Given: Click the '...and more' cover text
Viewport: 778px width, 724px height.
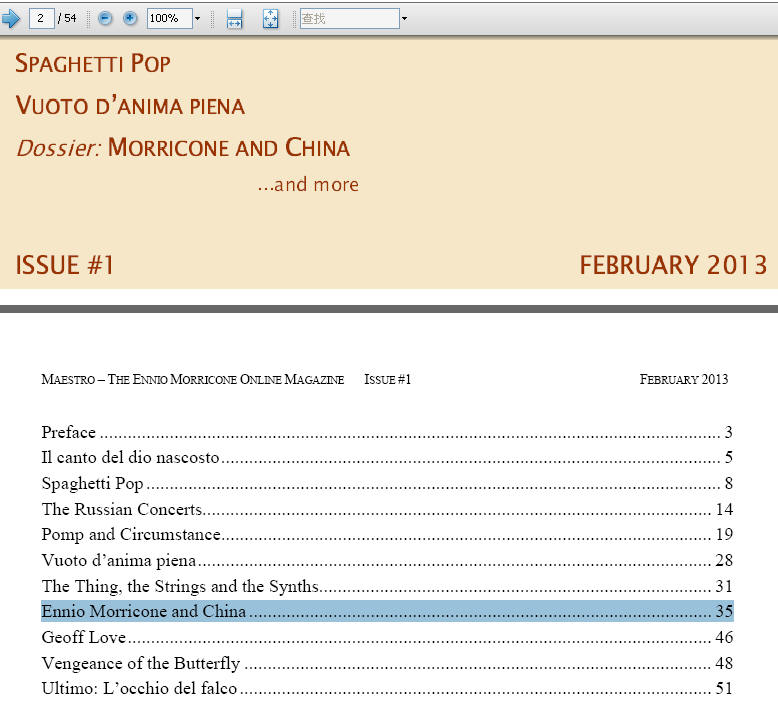Looking at the screenshot, I should 308,185.
